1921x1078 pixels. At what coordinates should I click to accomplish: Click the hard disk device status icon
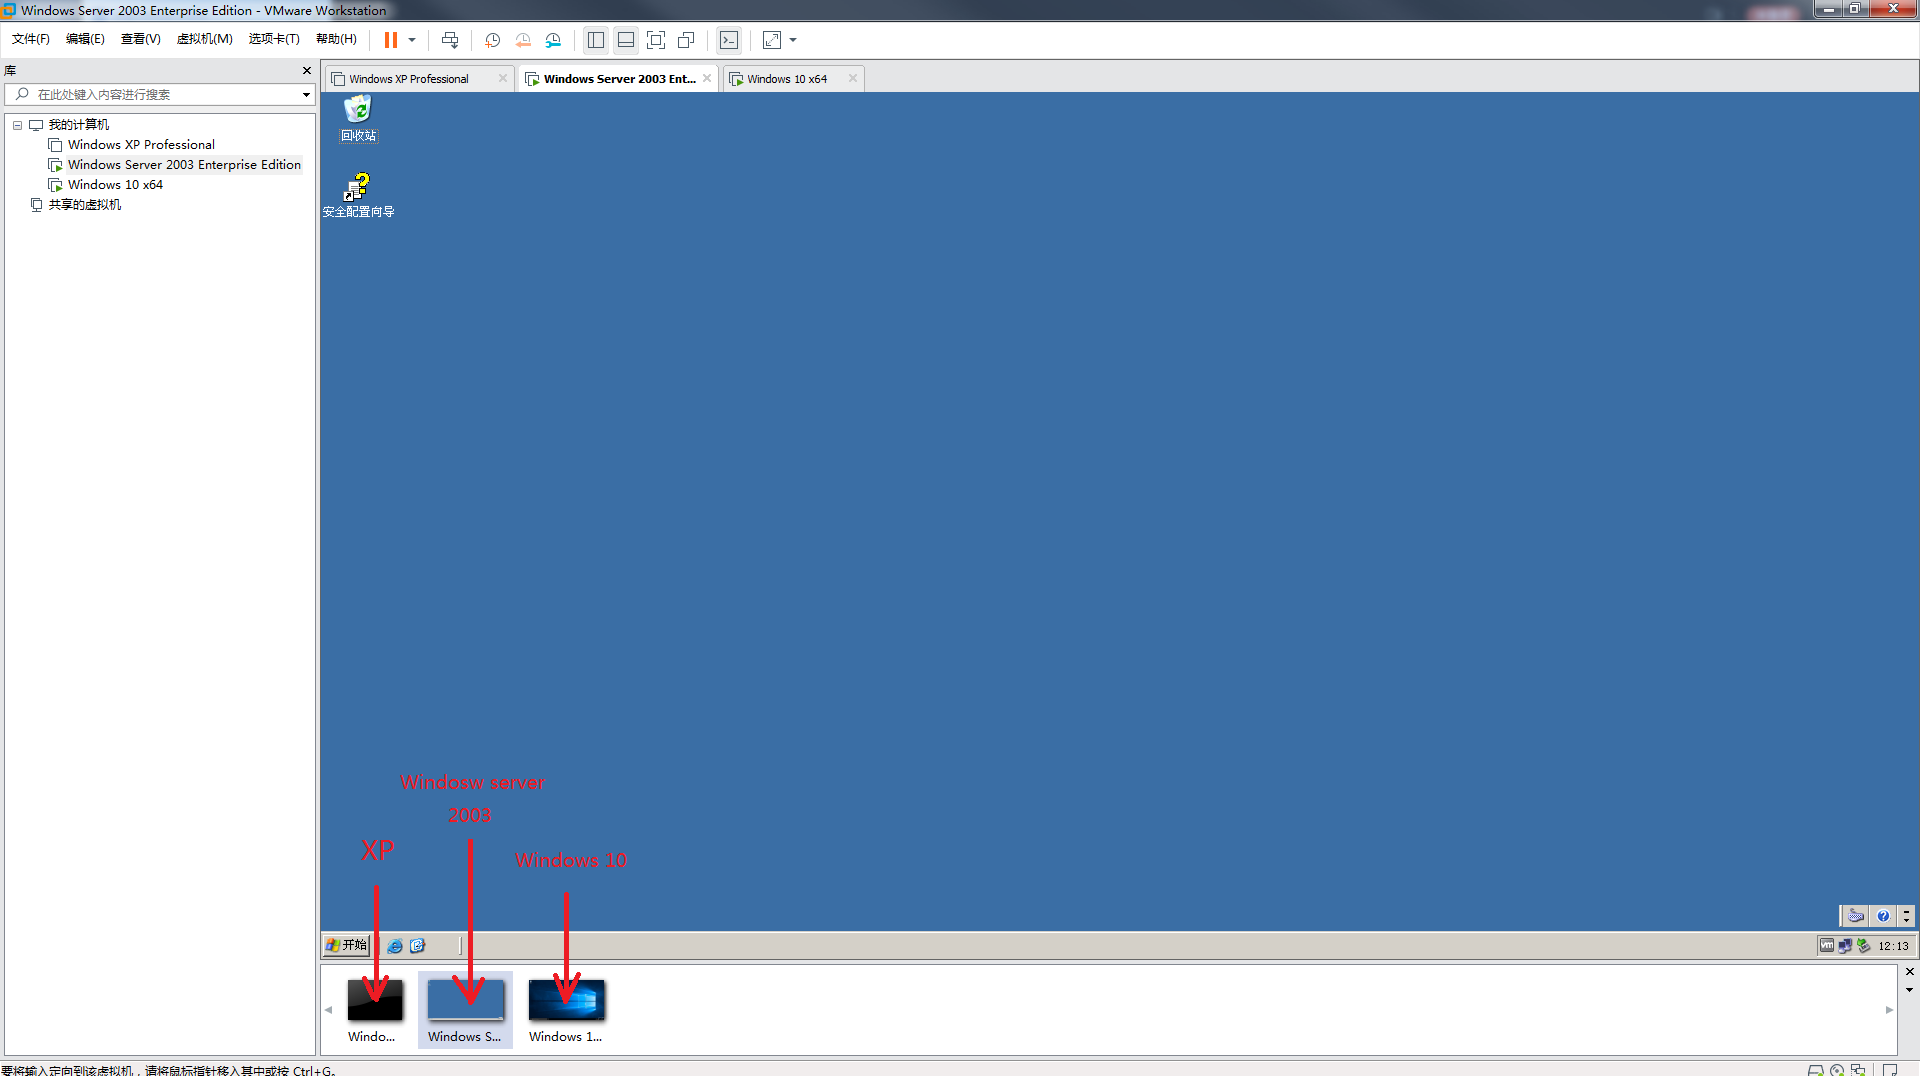coord(1816,1070)
